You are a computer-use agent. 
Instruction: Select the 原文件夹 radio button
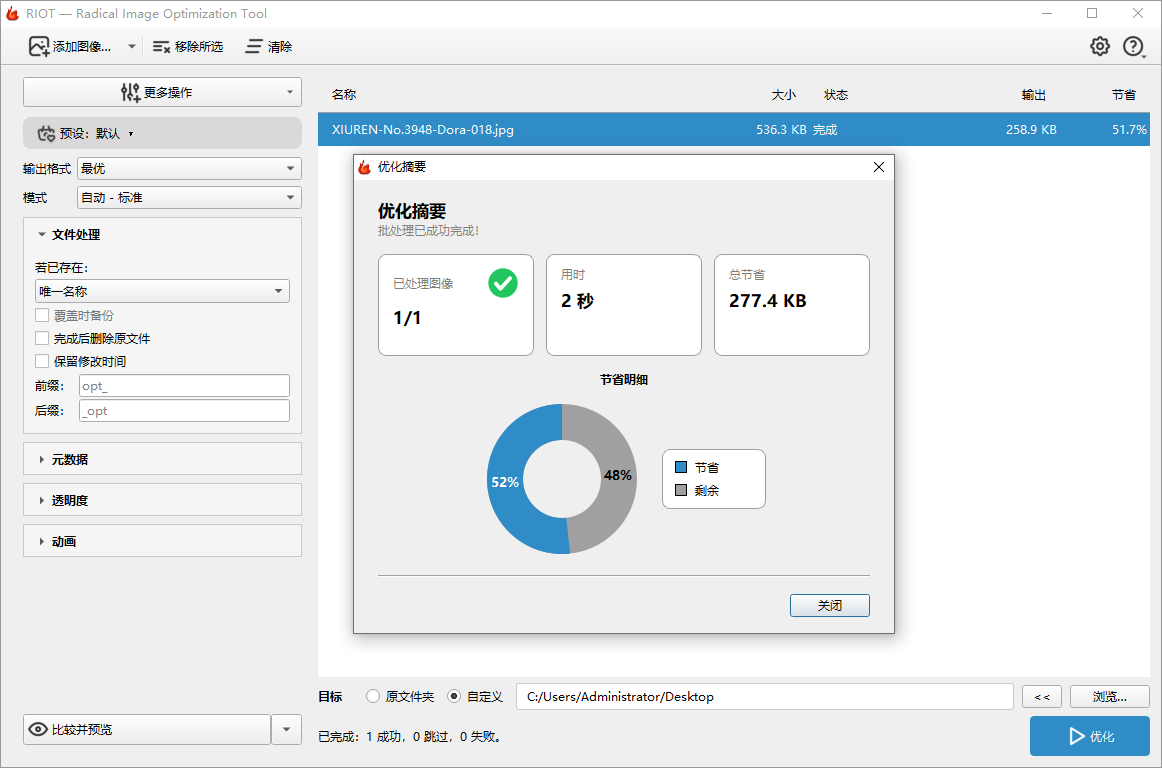pos(373,696)
